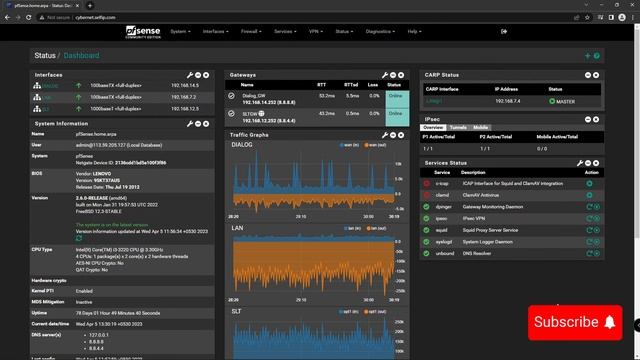Open the Diagnostics dropdown menu
Screen dimensions: 640x360
(x=380, y=31)
